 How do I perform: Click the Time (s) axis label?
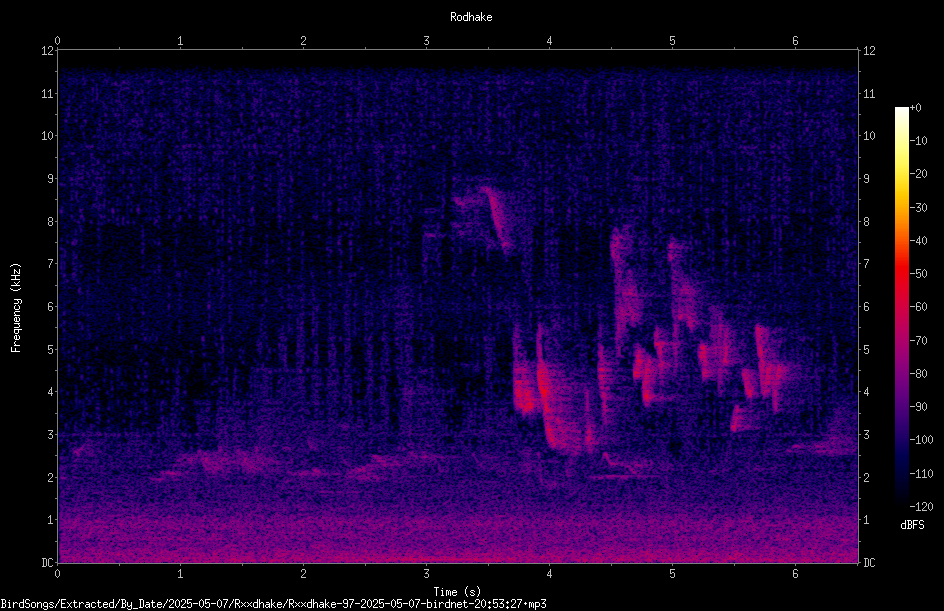[457, 592]
